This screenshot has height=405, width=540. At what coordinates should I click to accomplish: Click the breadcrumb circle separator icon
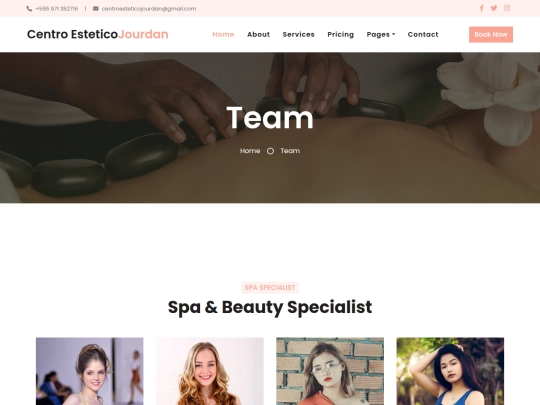[270, 151]
